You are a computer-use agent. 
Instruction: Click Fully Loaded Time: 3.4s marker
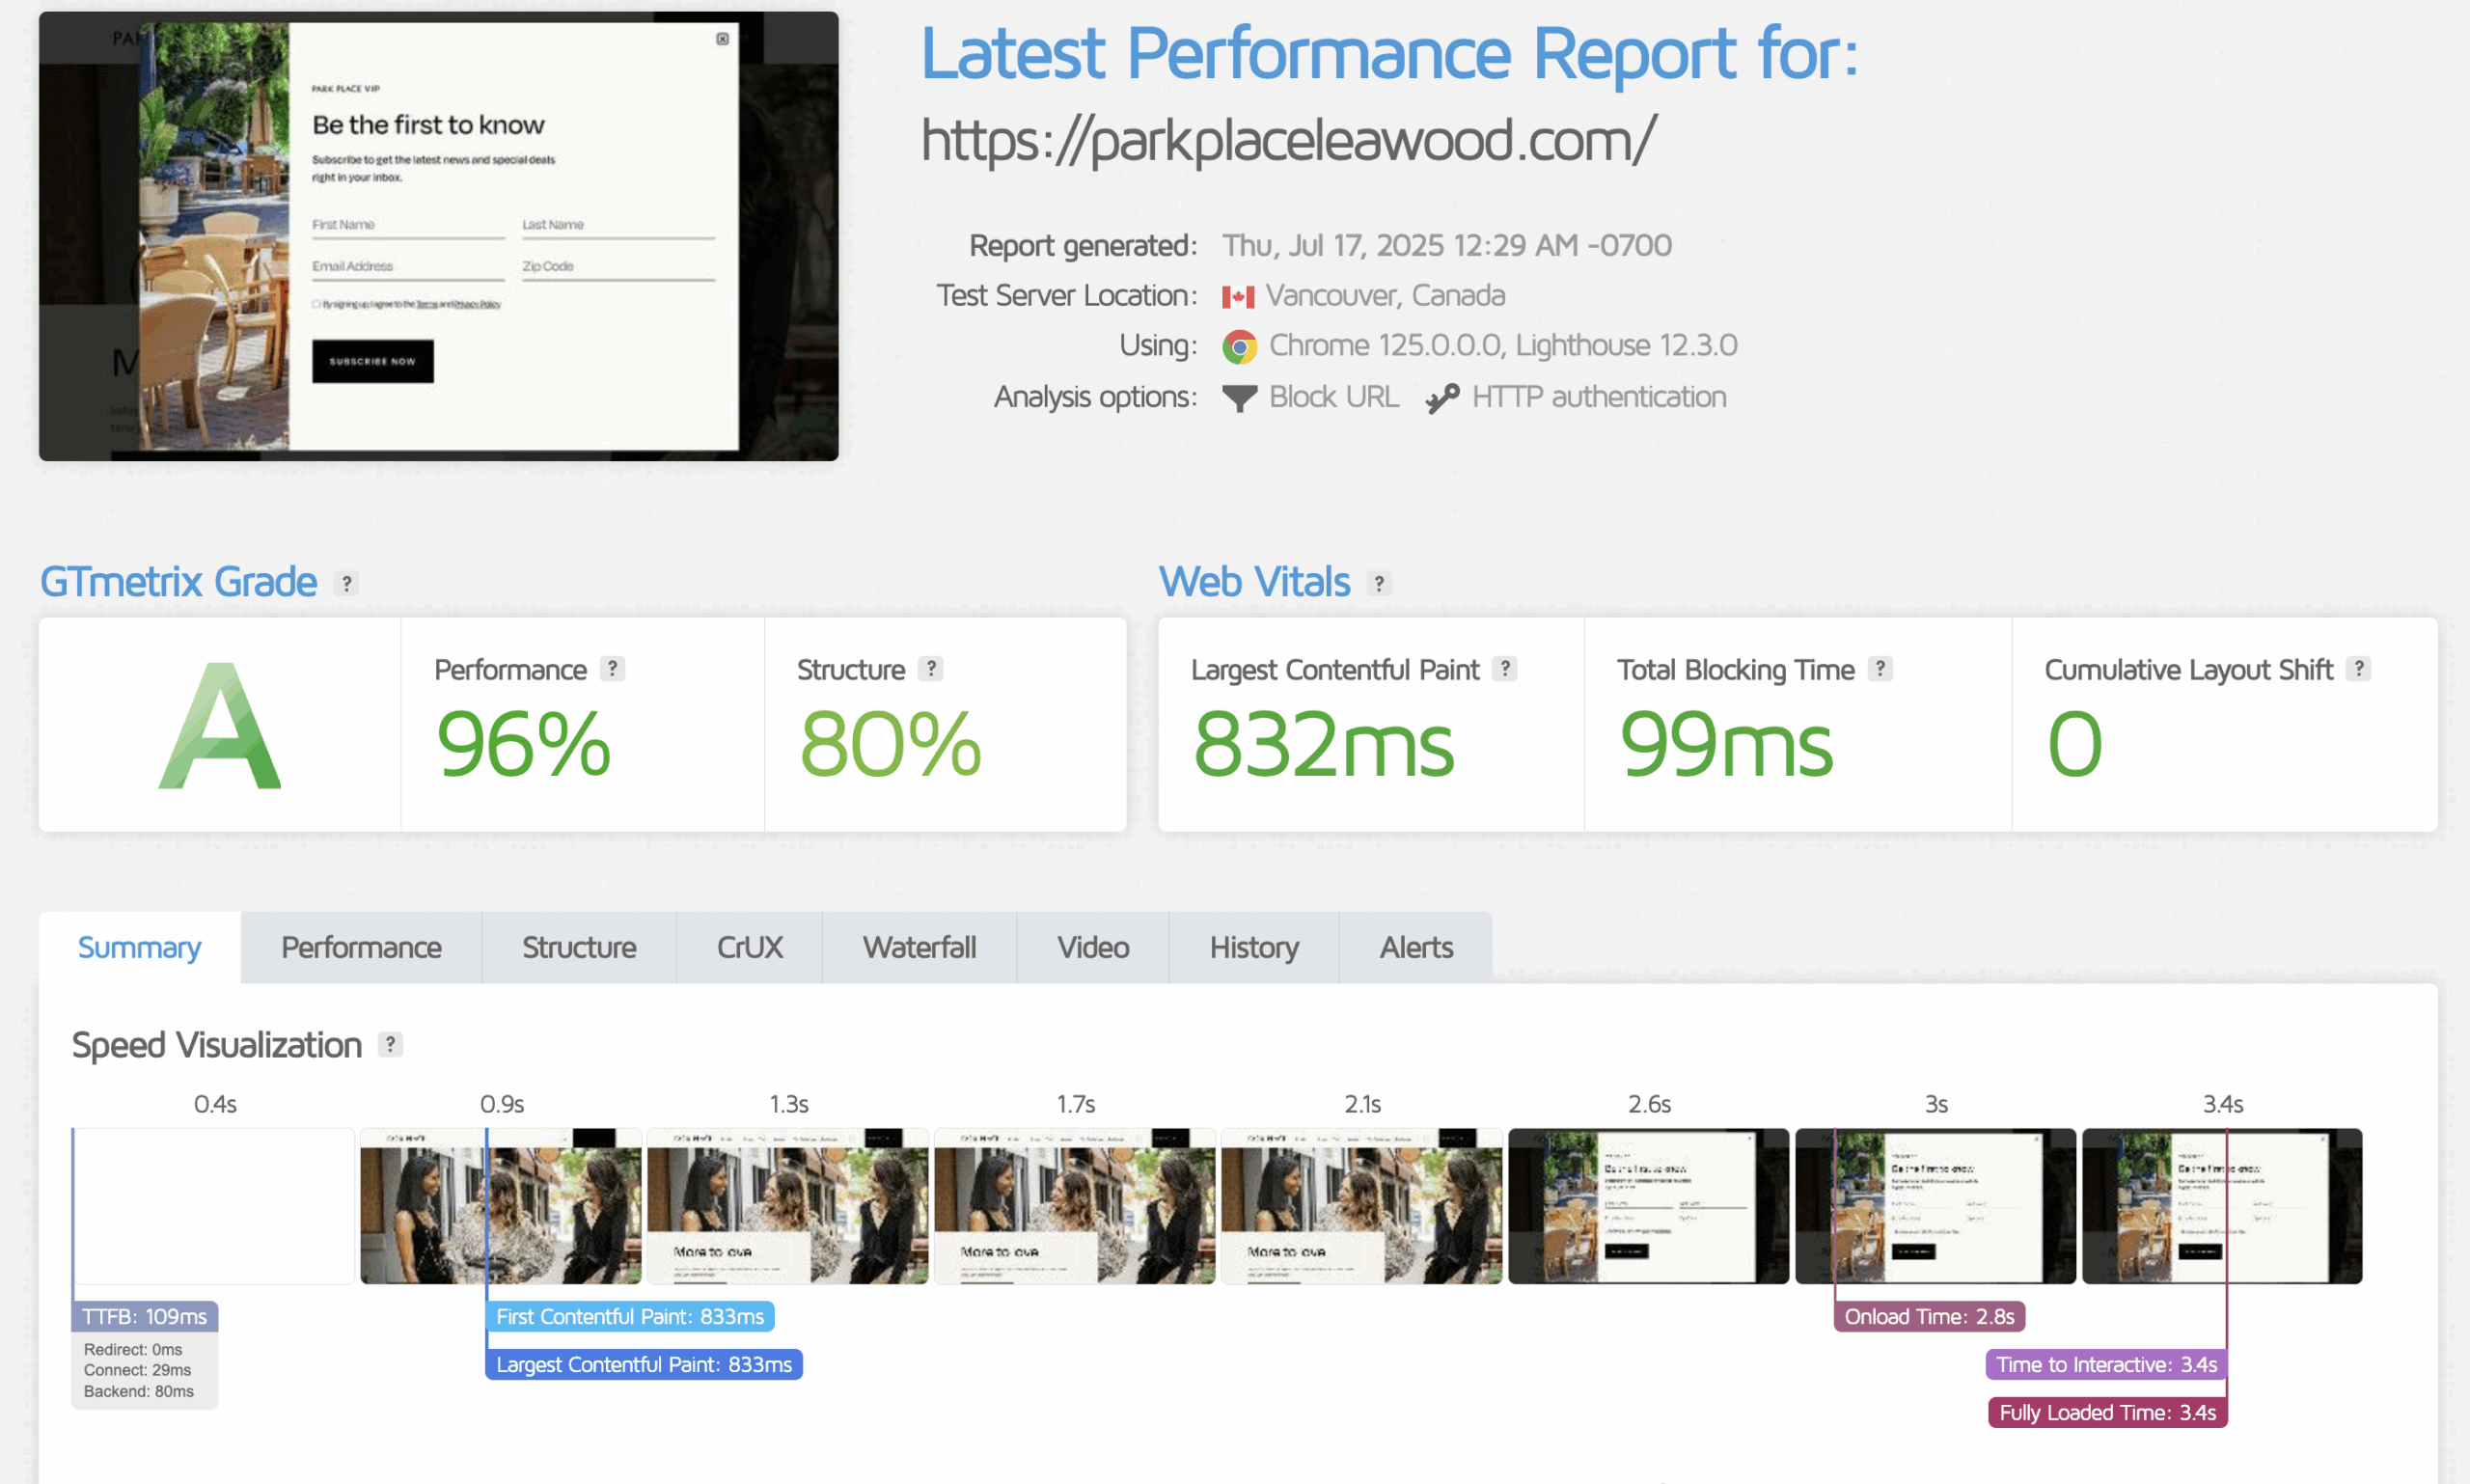tap(2107, 1413)
